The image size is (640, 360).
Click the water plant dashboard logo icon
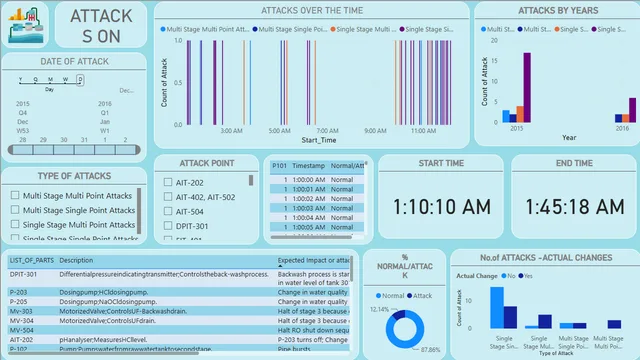[26, 25]
